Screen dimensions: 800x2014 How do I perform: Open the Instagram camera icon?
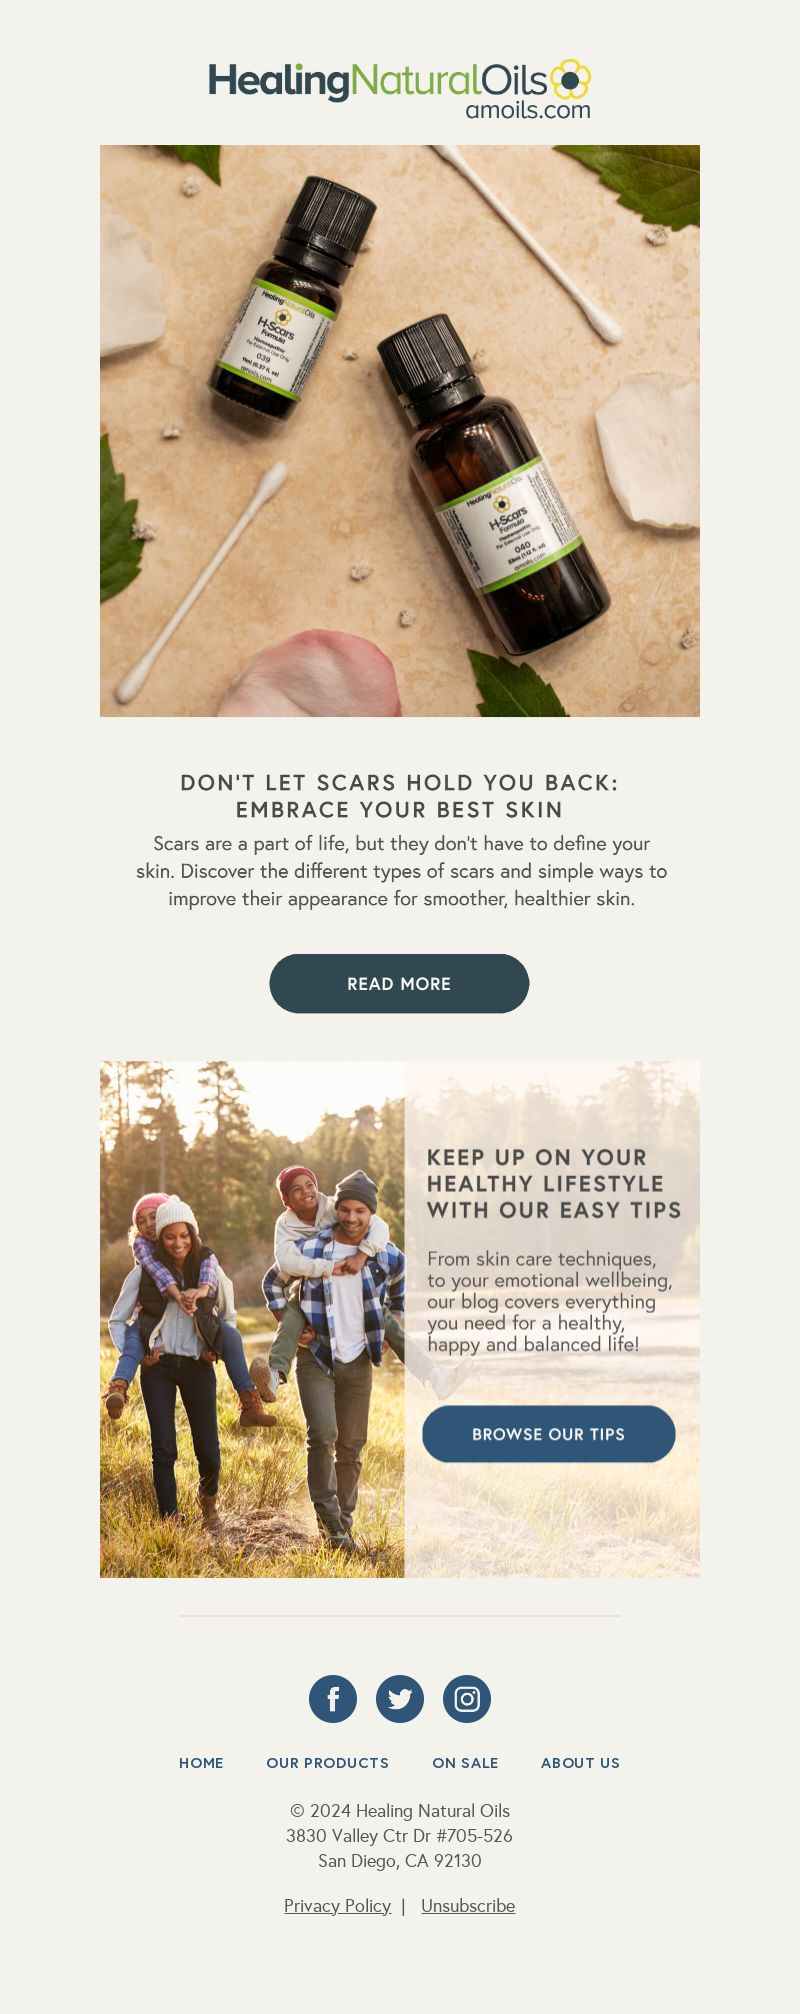click(467, 1699)
